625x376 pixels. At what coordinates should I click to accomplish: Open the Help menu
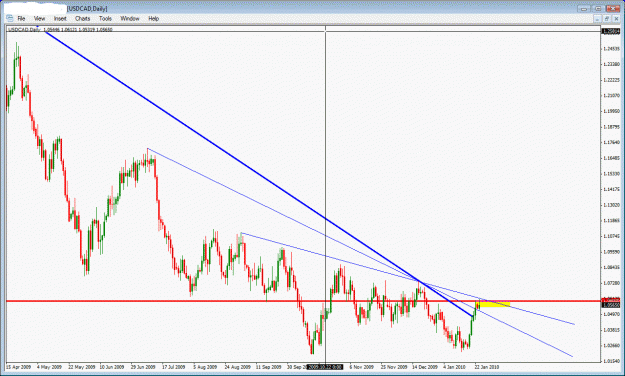coord(153,18)
